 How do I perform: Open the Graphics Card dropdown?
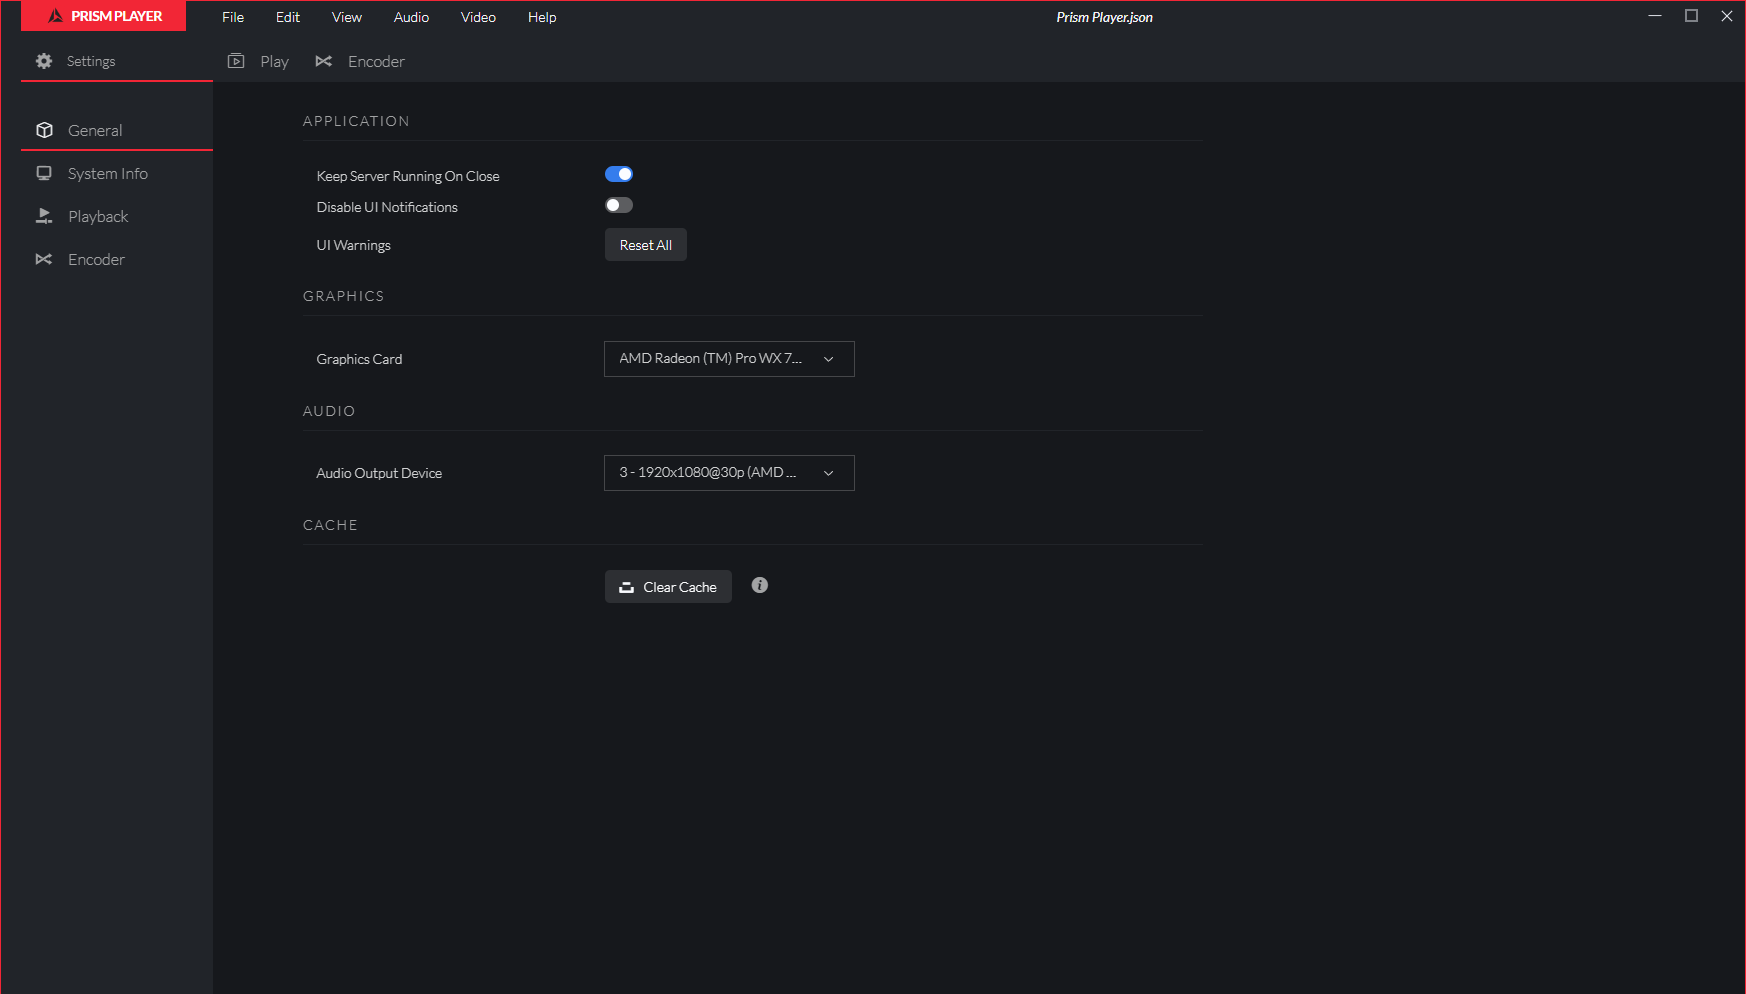(729, 358)
